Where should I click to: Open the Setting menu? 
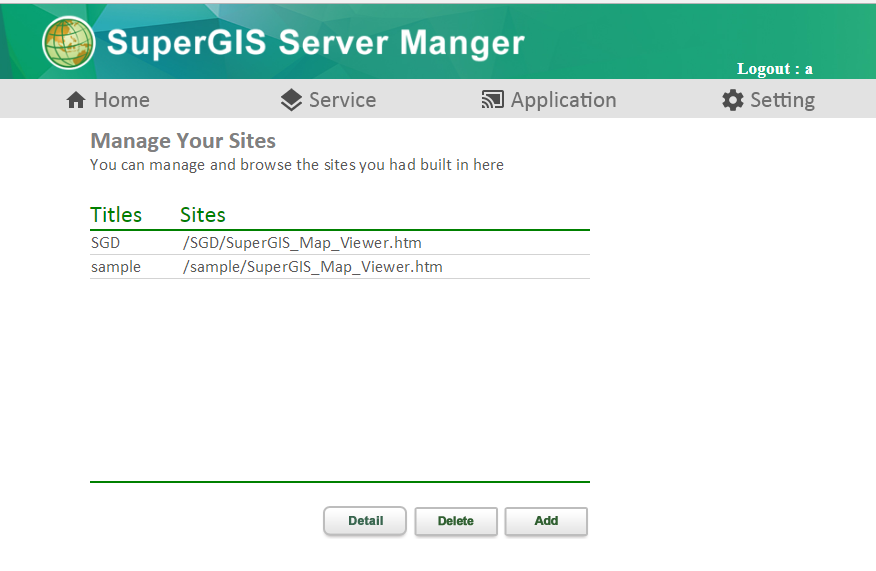(x=768, y=100)
